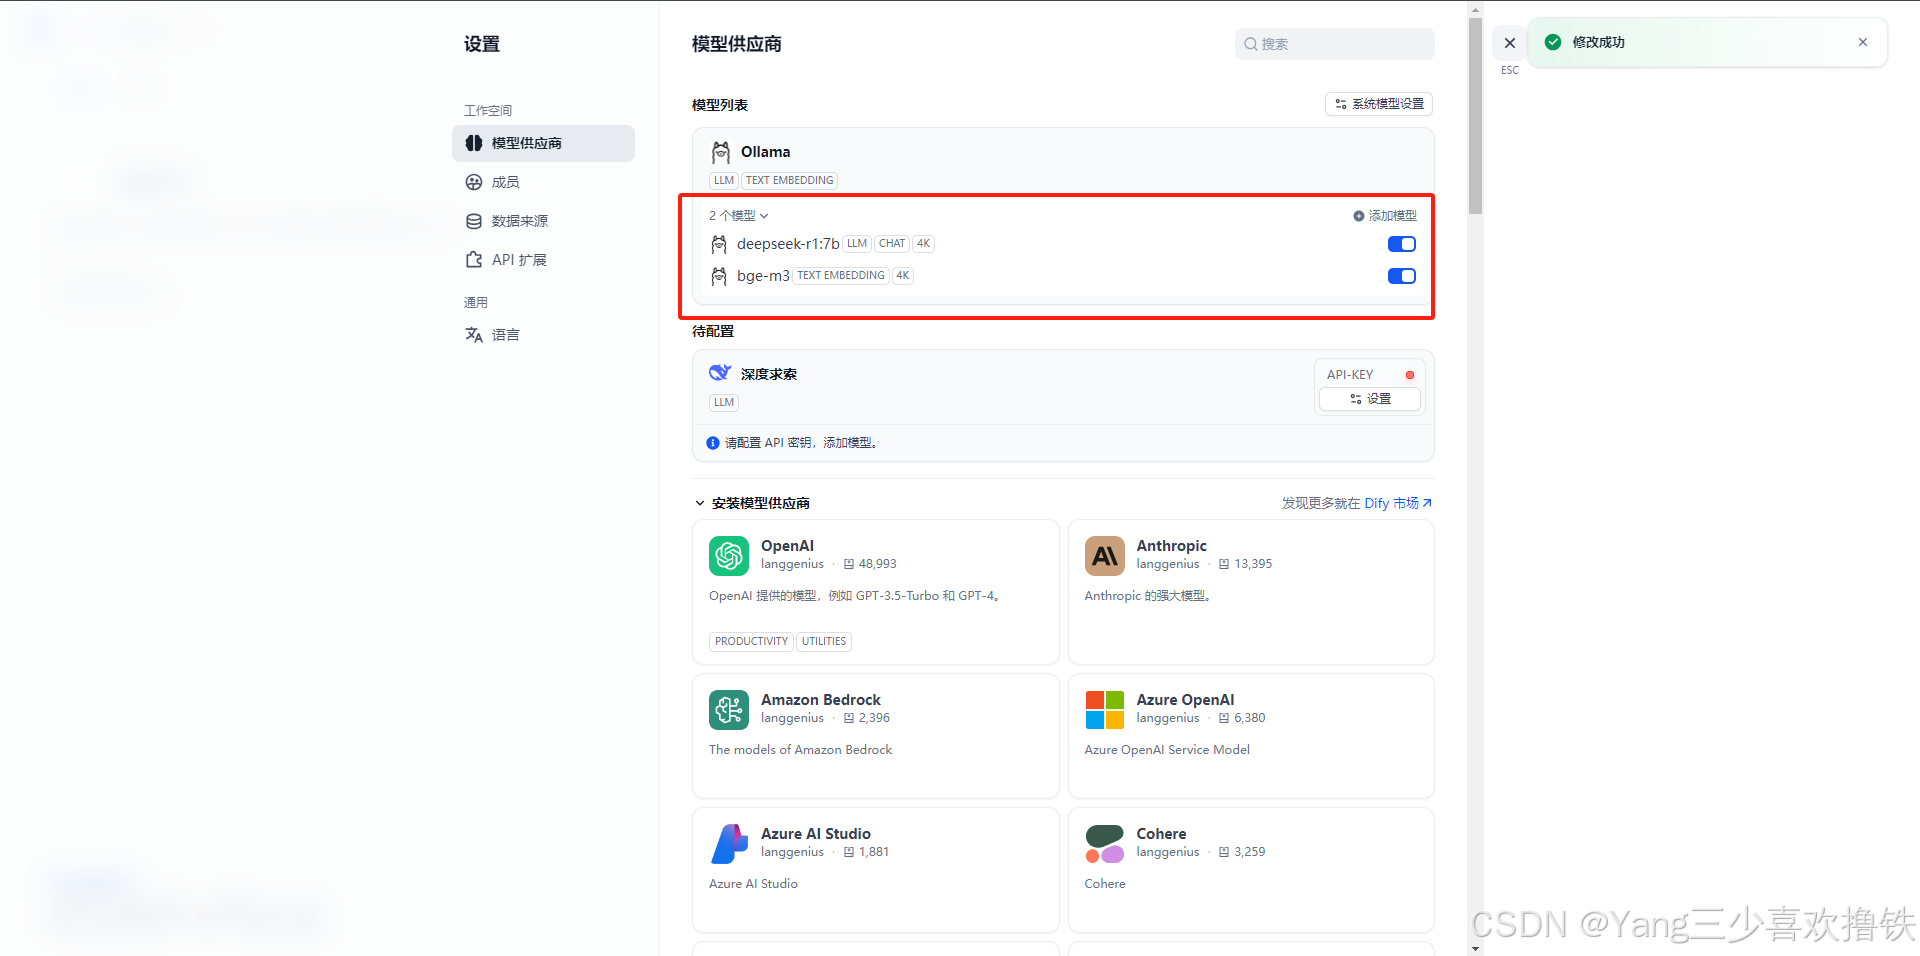Dismiss the 修改成功 notification
The image size is (1920, 956).
(1863, 42)
